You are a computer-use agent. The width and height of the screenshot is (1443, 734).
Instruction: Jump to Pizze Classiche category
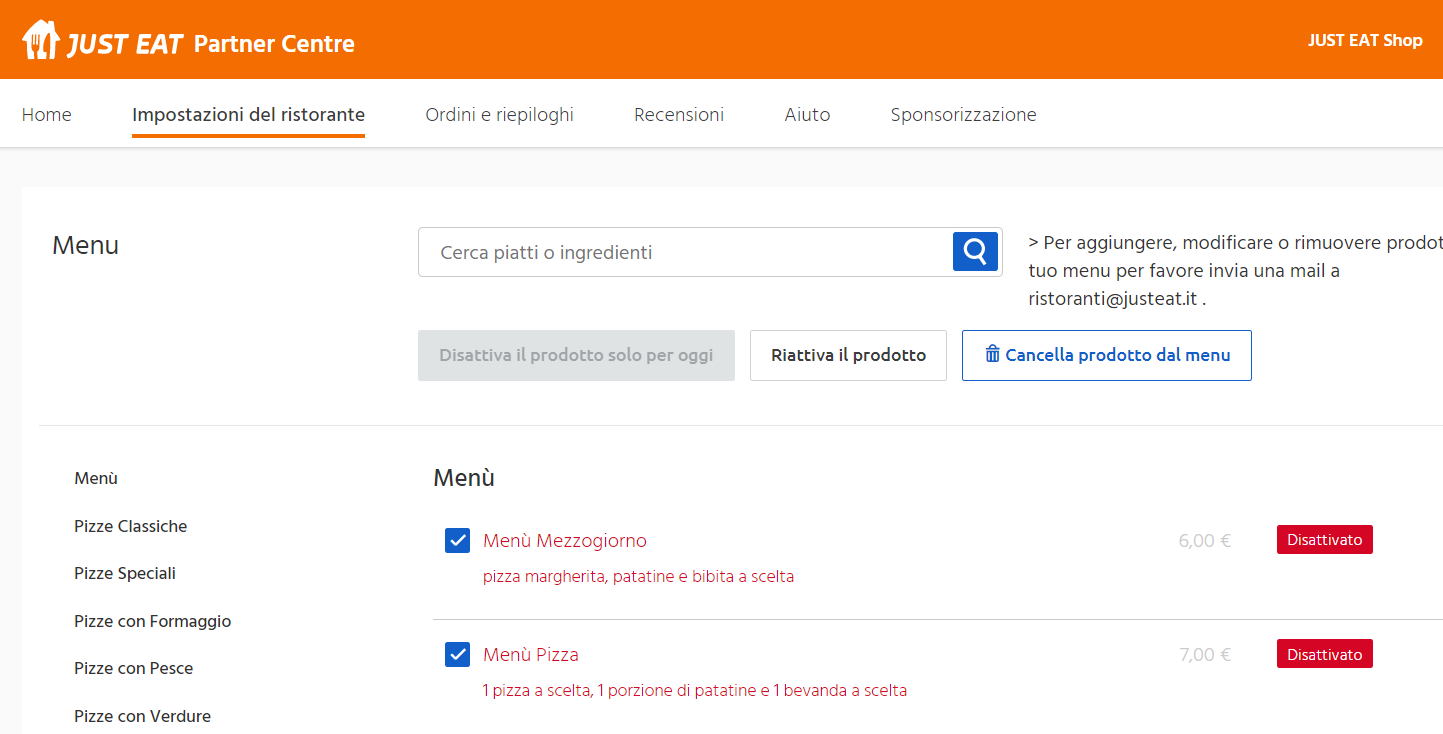130,526
